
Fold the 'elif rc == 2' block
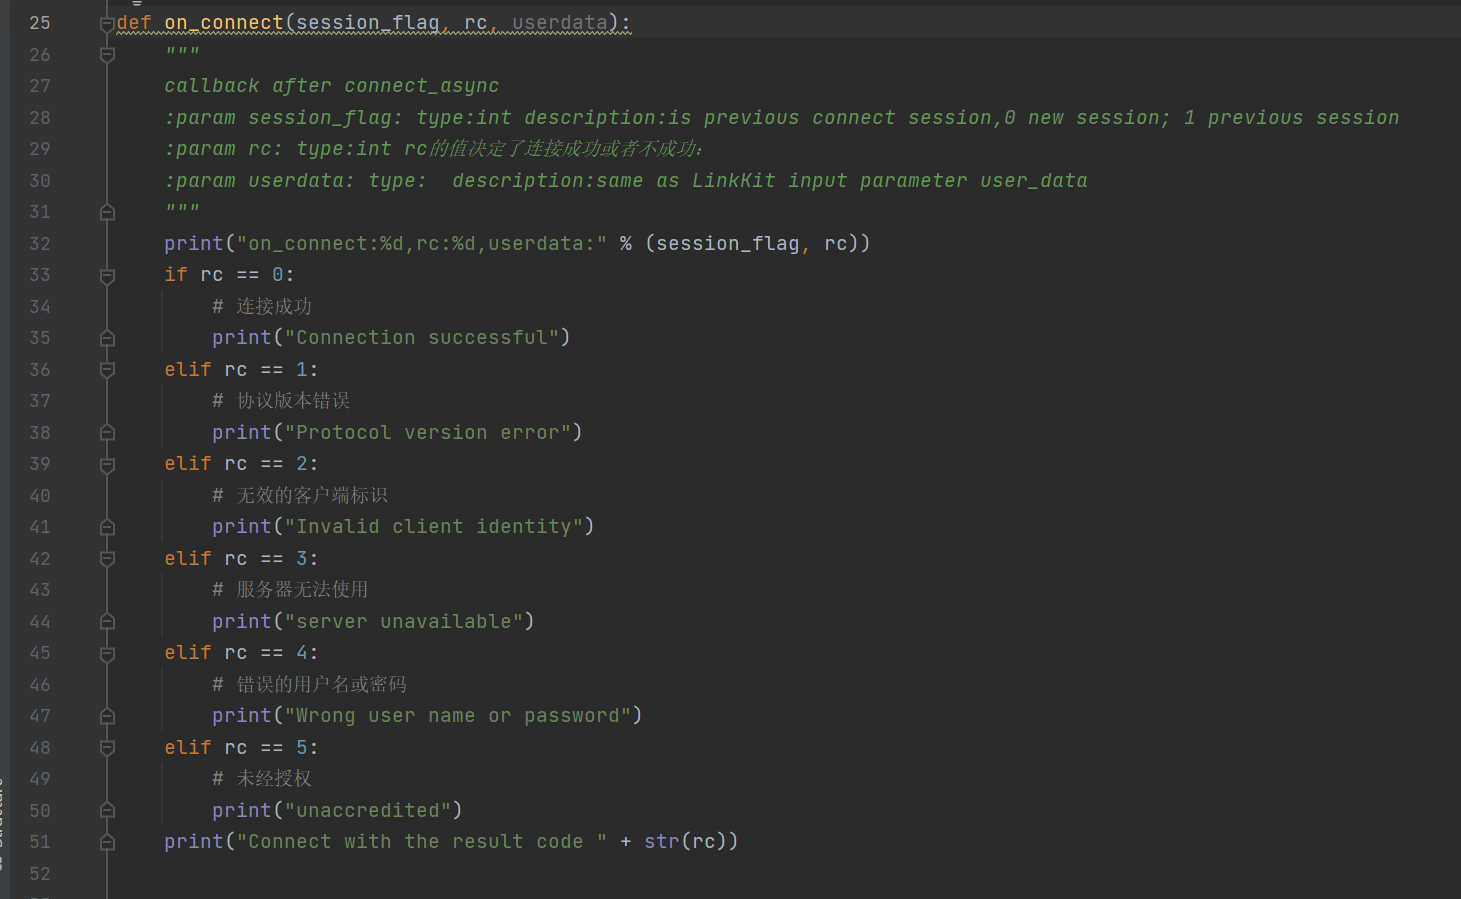click(x=107, y=465)
